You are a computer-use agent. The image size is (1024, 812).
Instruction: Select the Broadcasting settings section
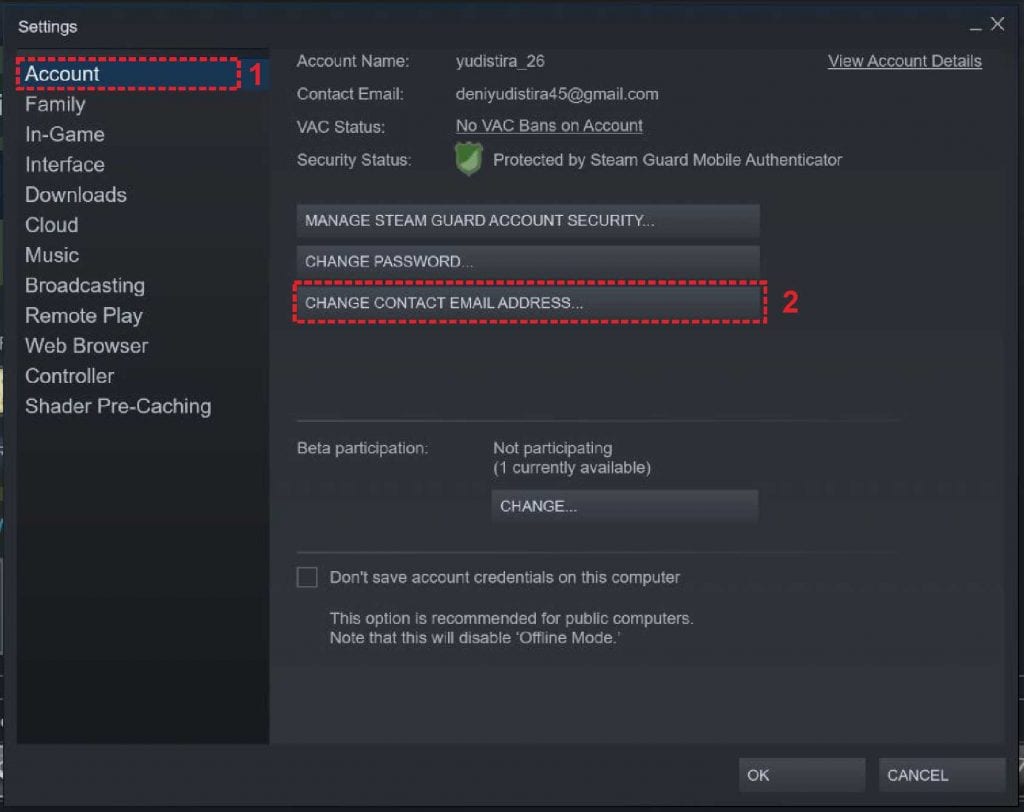[x=84, y=285]
